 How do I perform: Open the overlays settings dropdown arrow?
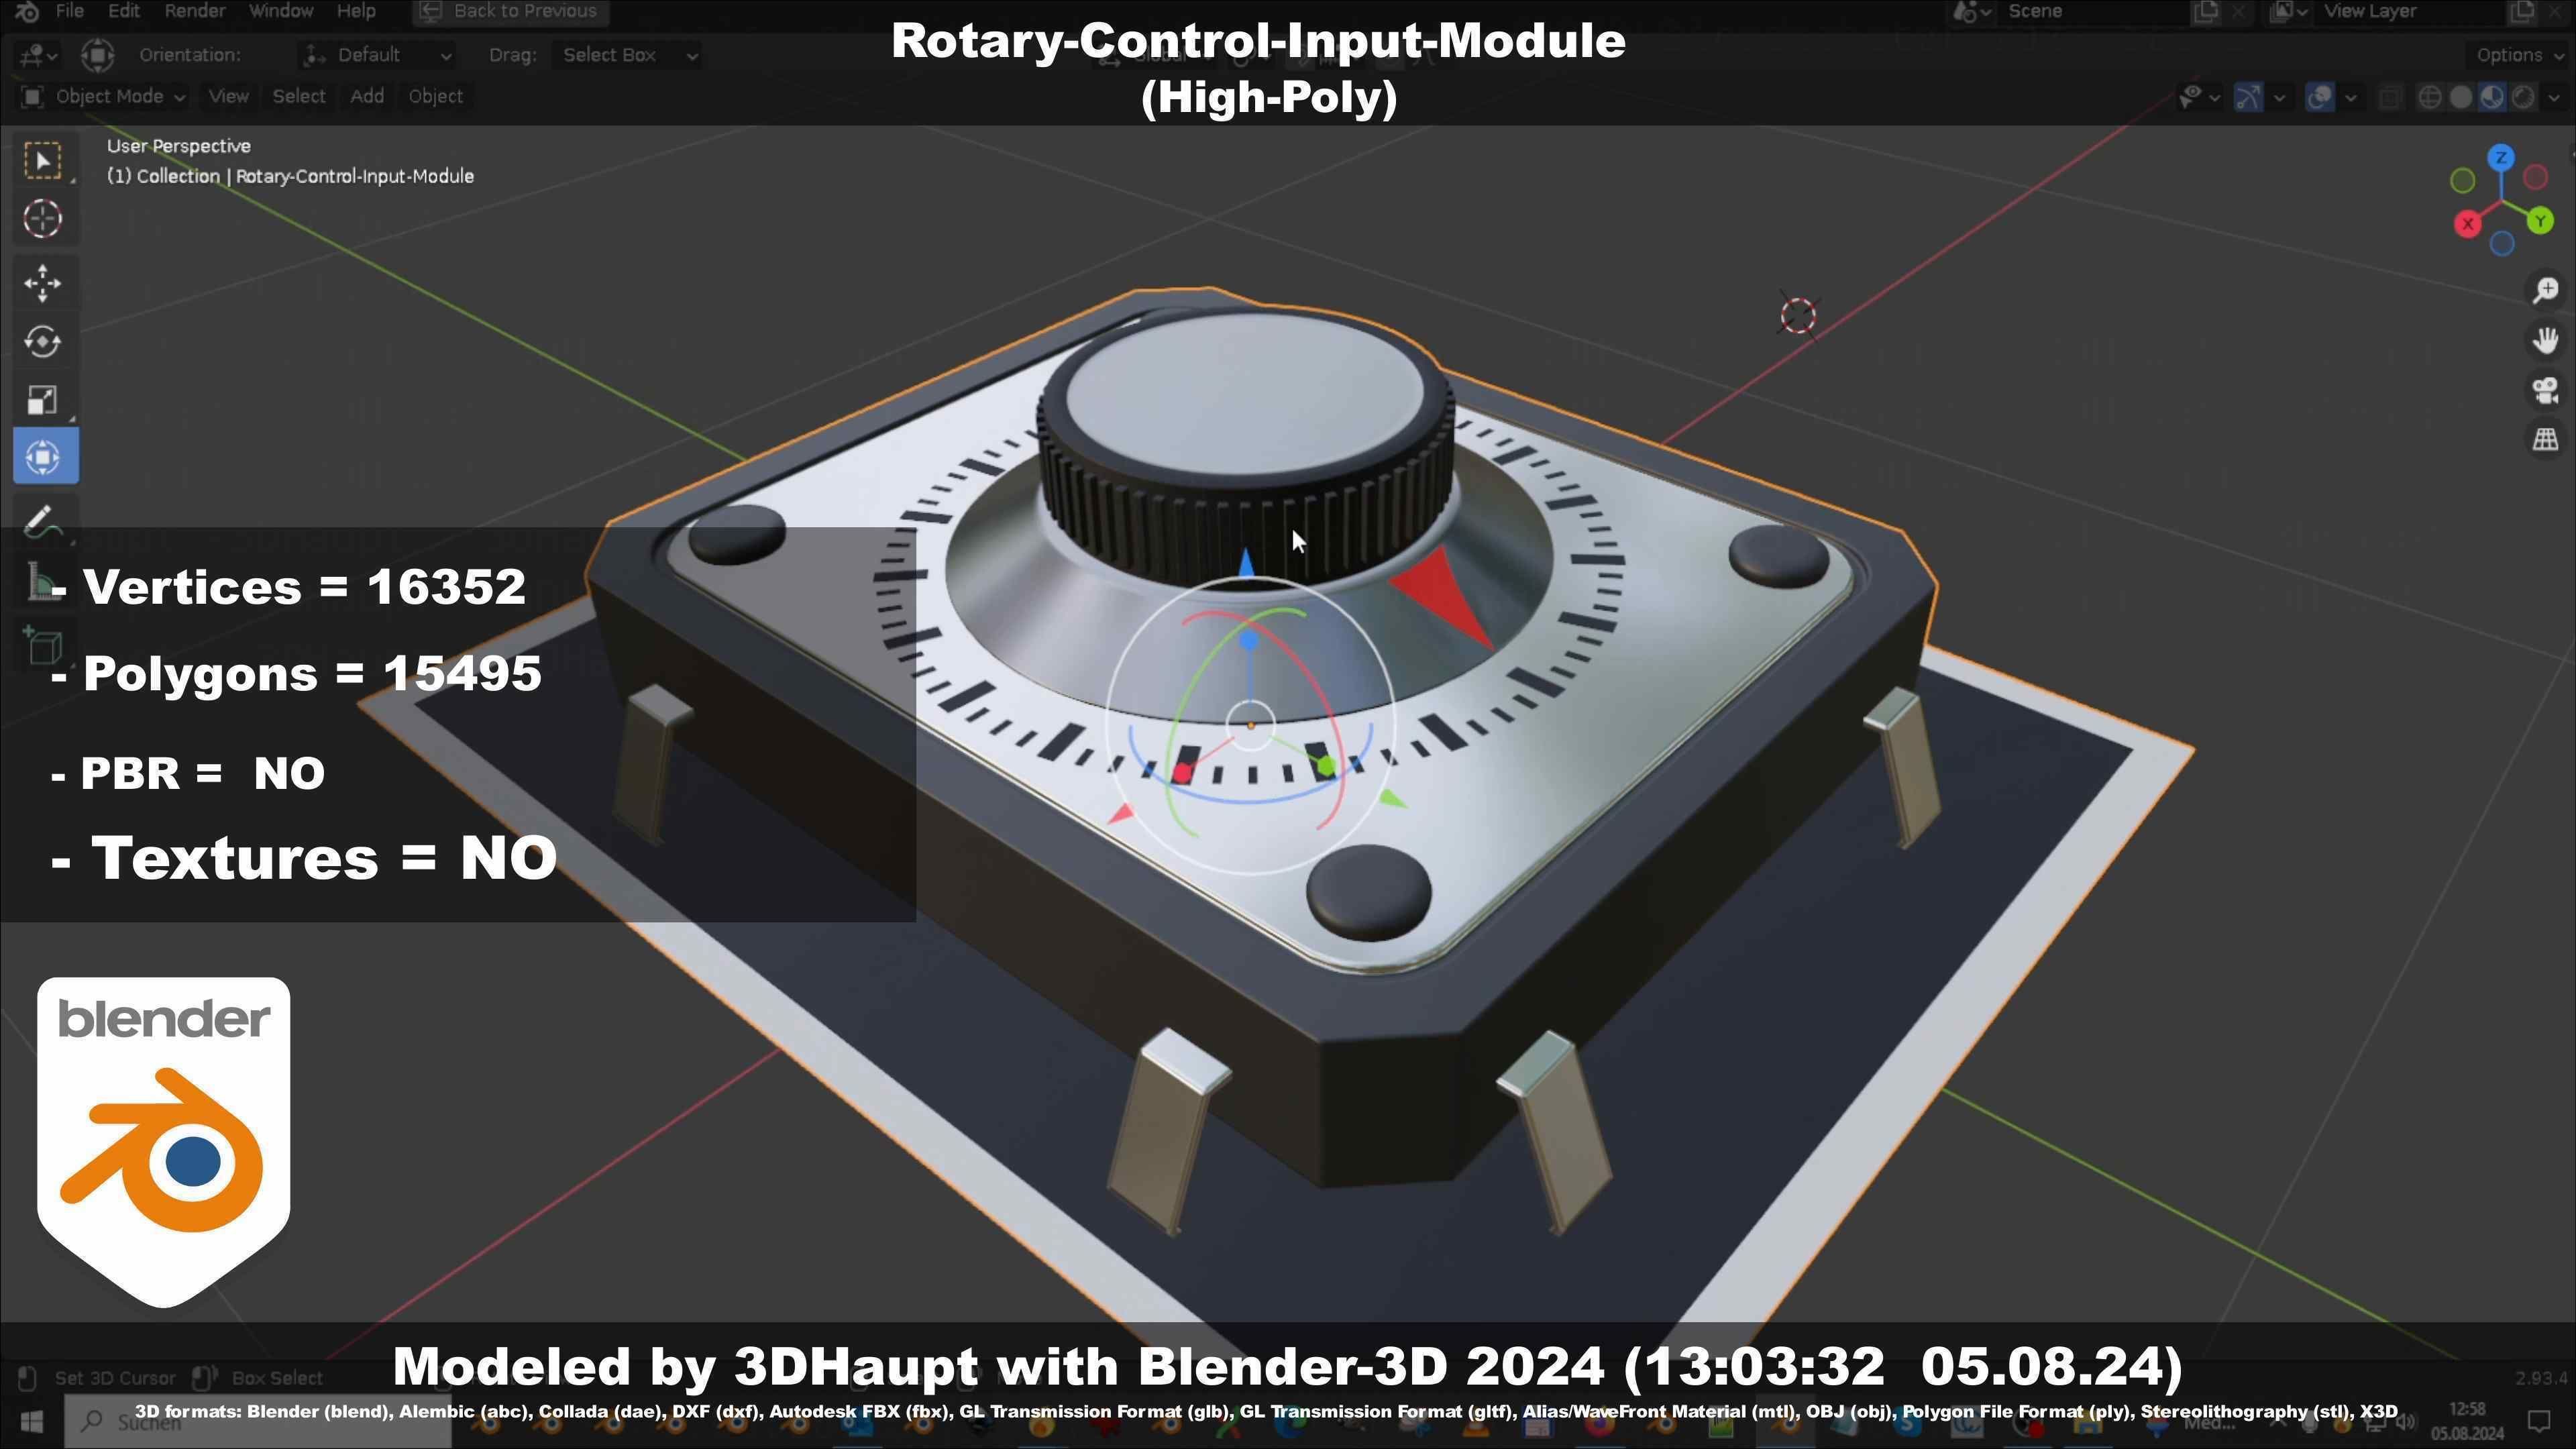2350,97
